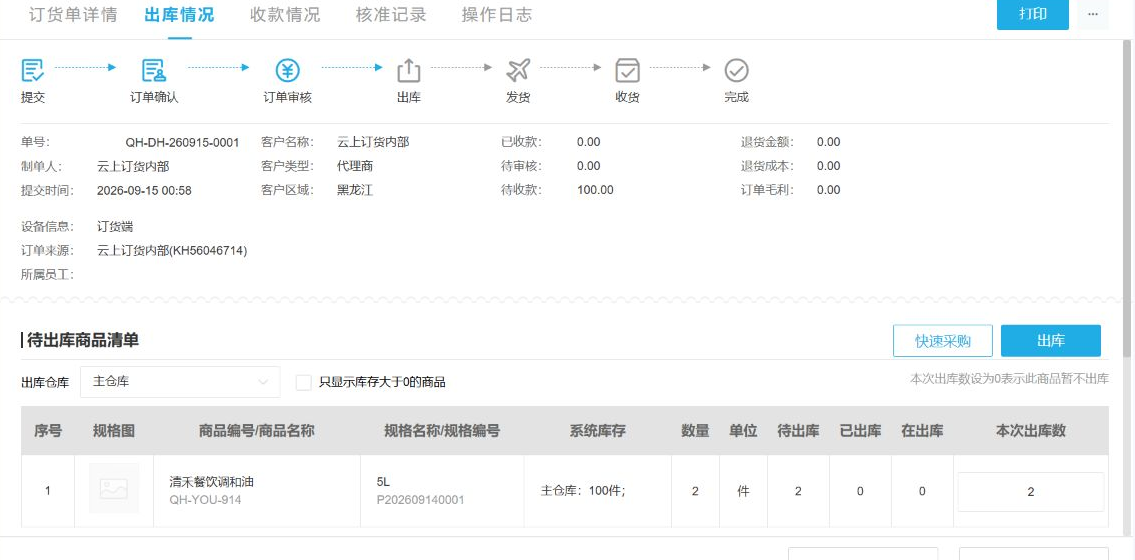Open the more options ellipsis button

click(1092, 14)
